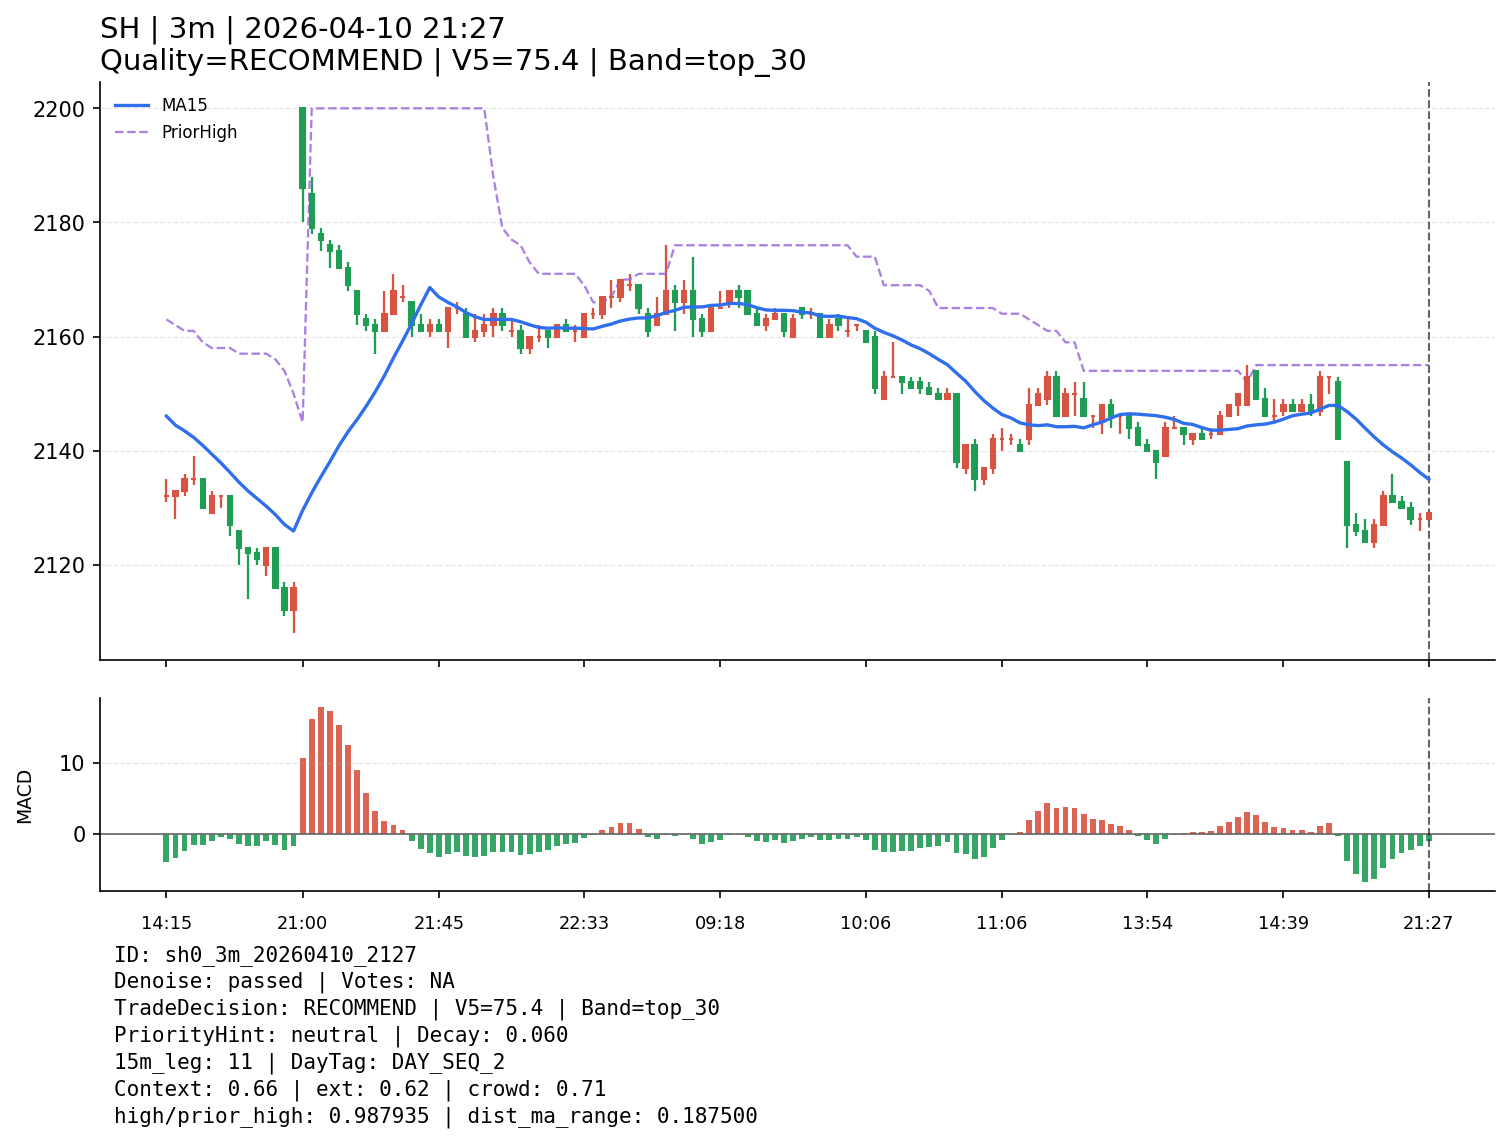Click the tallest red MACD histogram bar
Screen dimensions: 1510x1143
tap(321, 770)
